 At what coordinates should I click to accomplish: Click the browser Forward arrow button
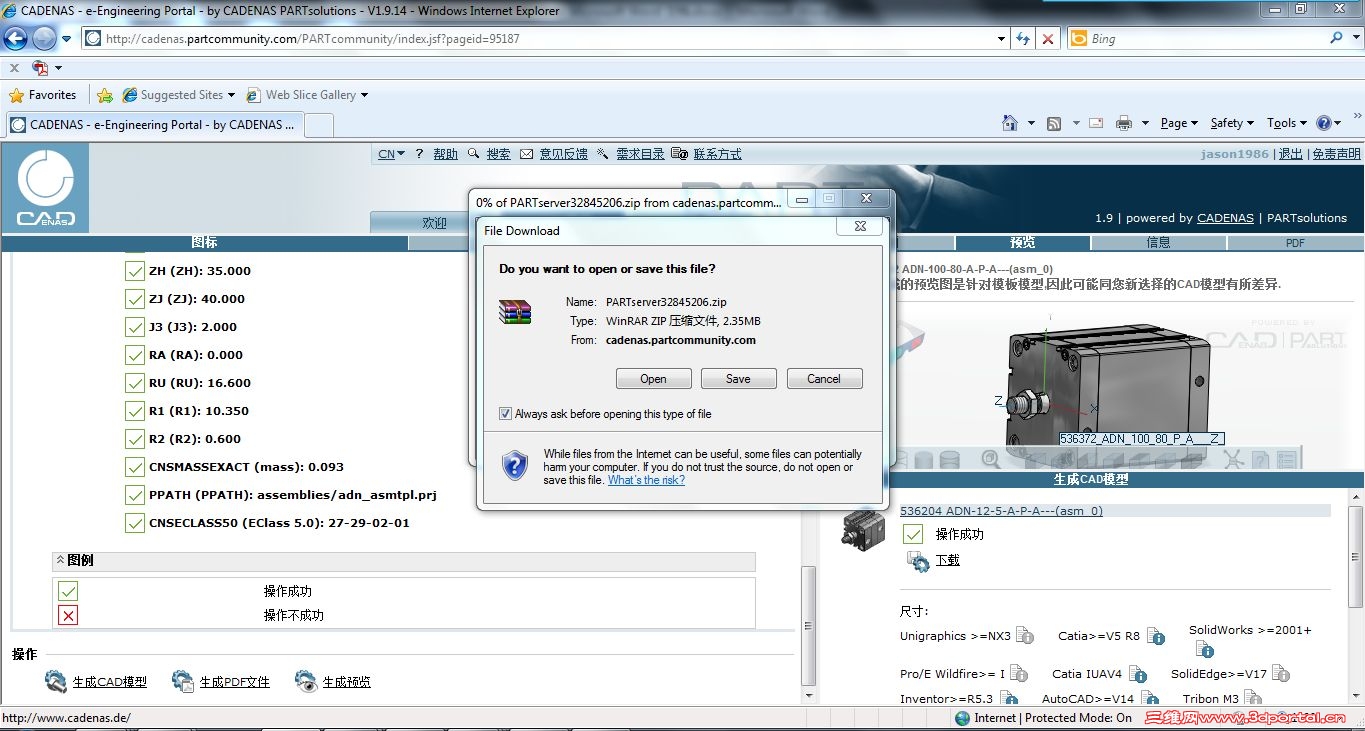point(44,39)
